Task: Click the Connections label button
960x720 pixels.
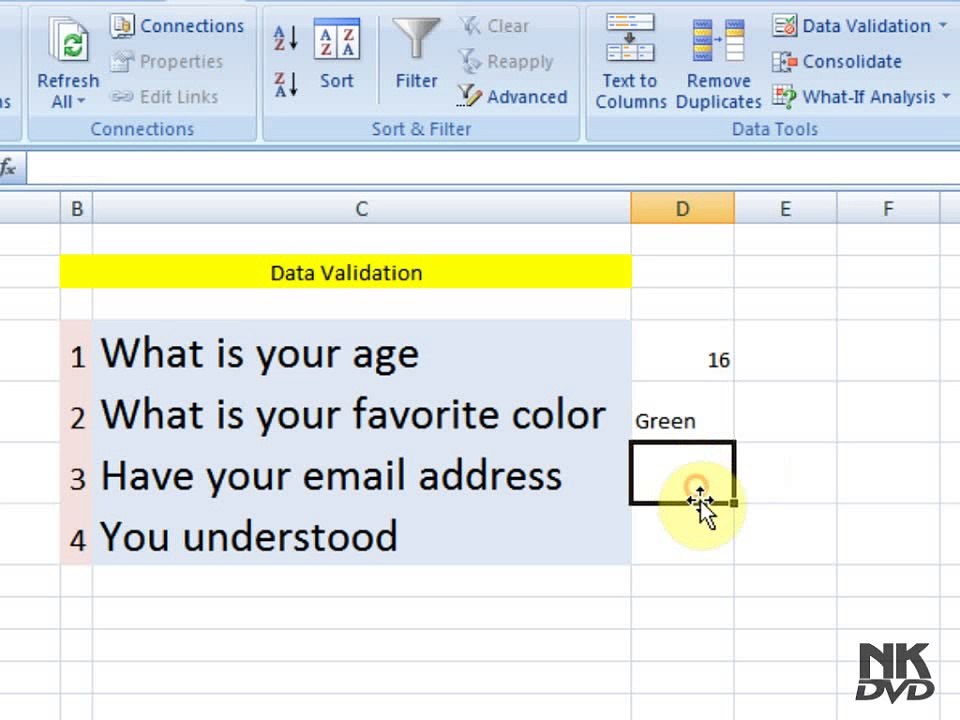Action: click(192, 26)
